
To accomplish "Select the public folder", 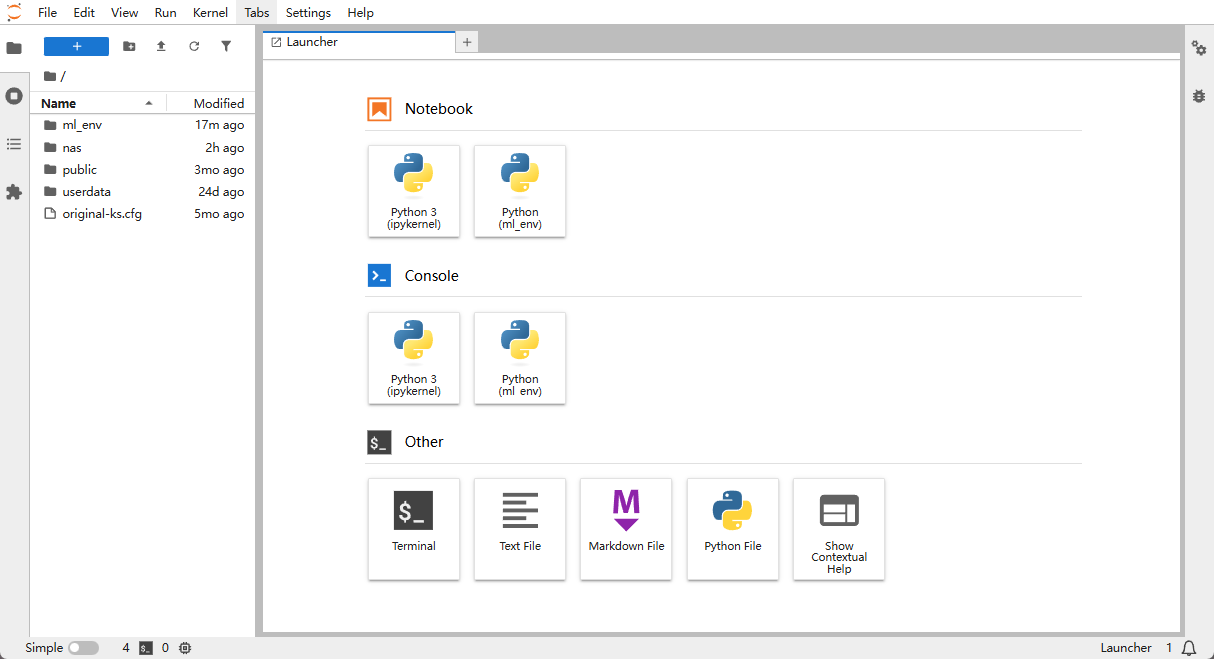I will point(143,169).
